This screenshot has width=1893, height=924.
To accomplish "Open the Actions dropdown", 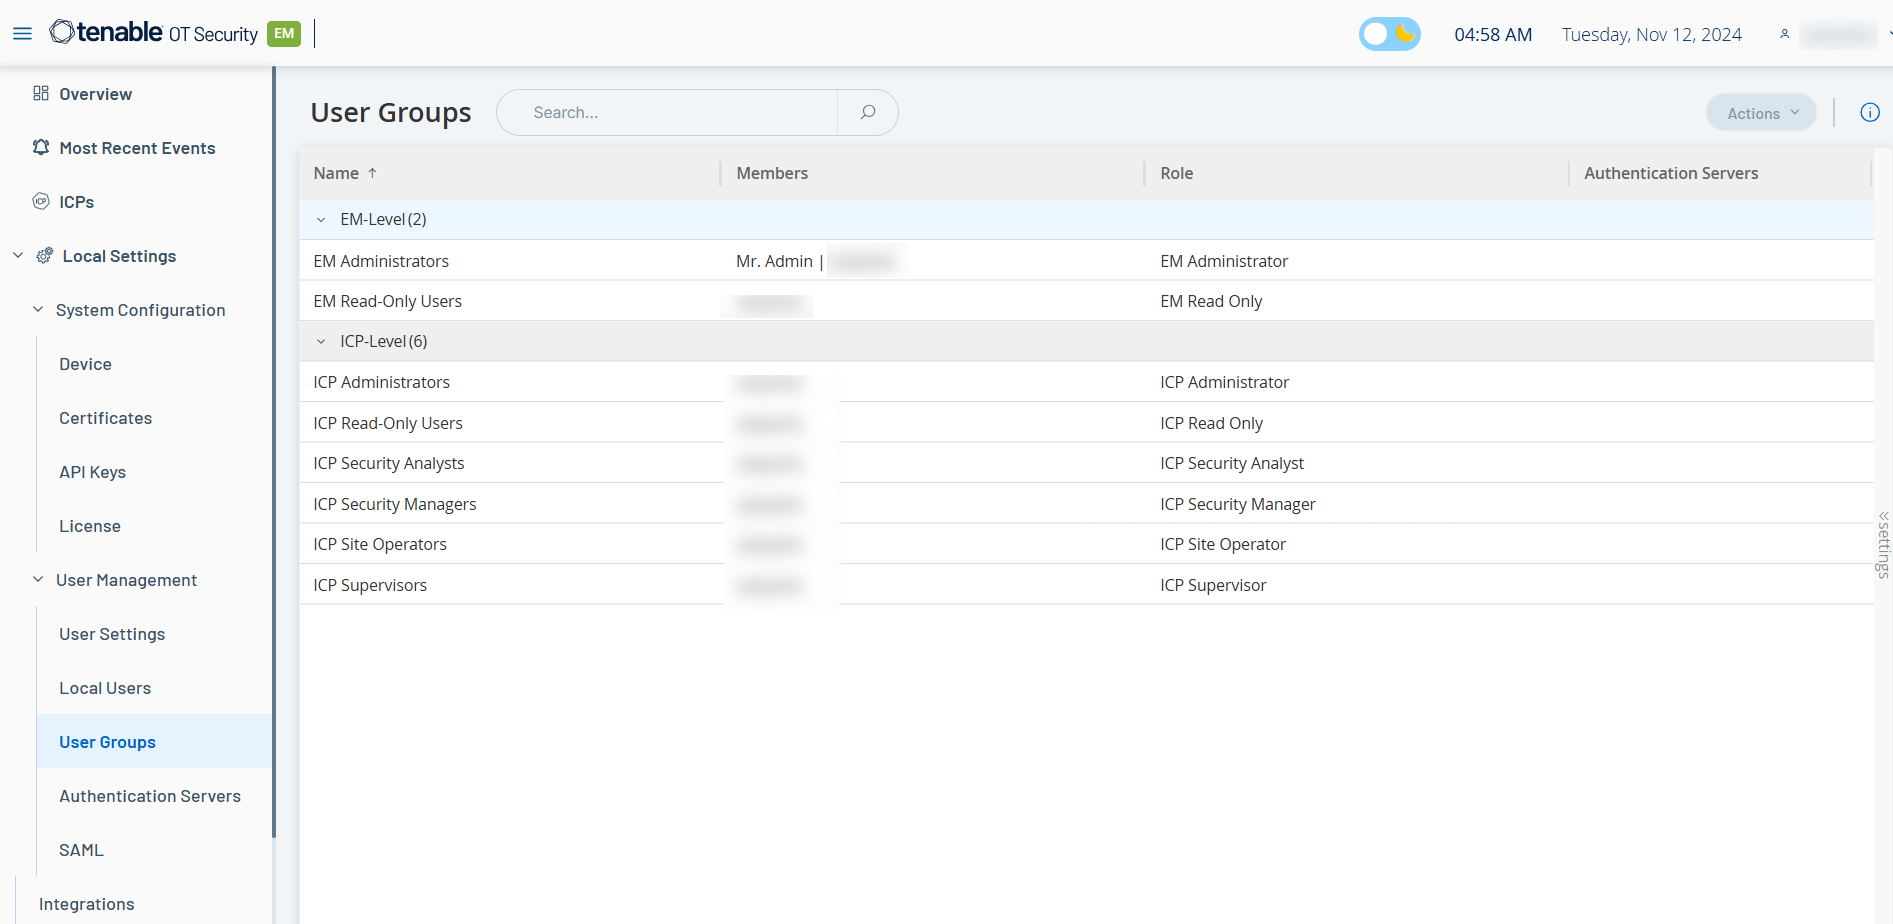I will click(1761, 113).
